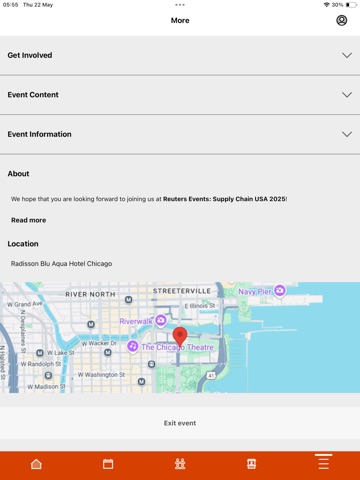
Task: Tap the Exit event button
Action: point(180,423)
